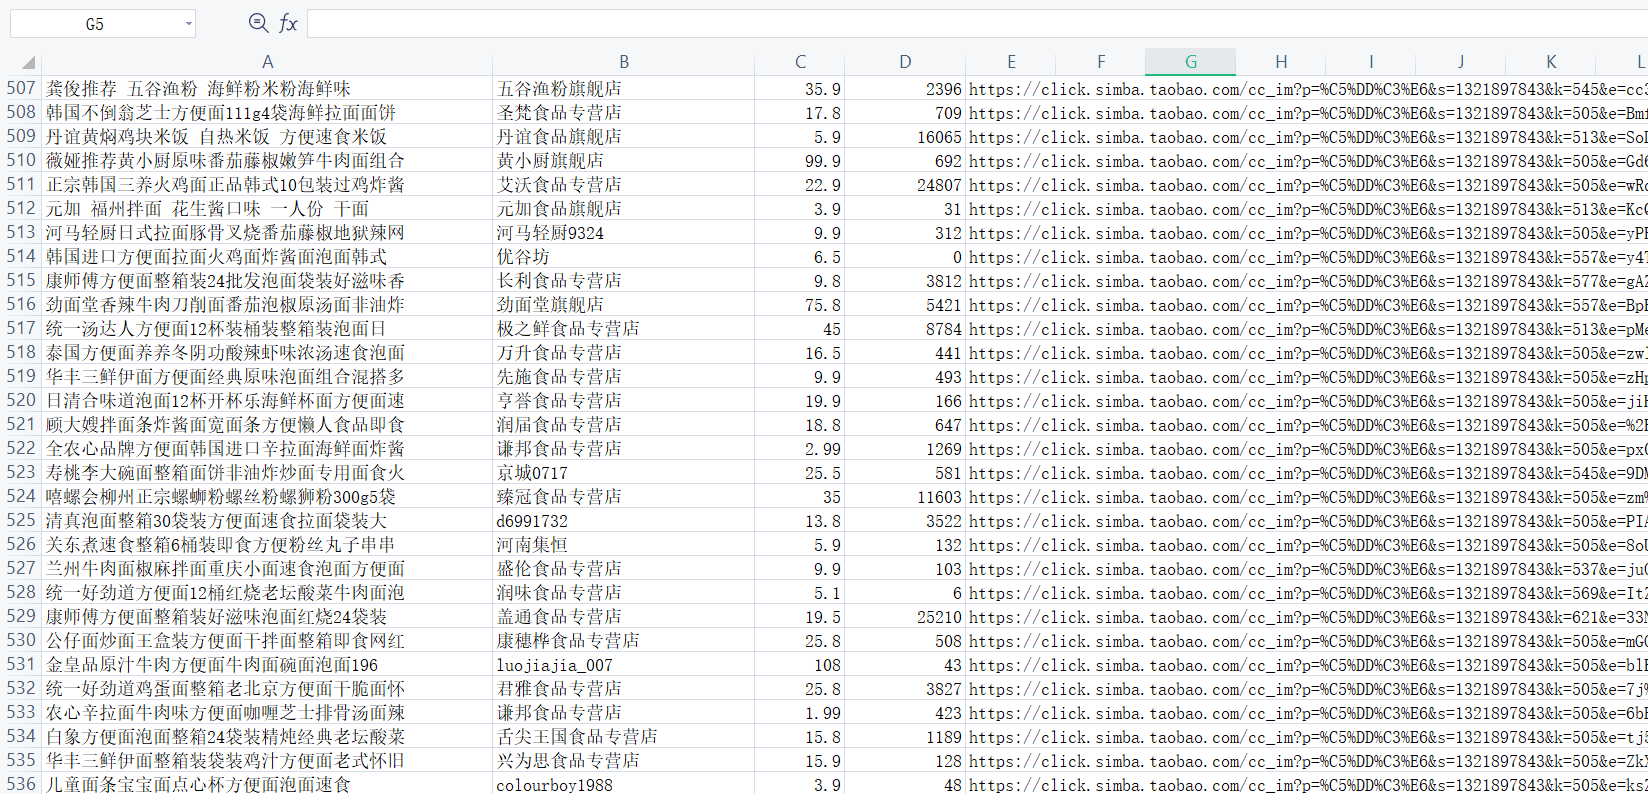
Task: Click sales value 25210
Action: pos(905,617)
